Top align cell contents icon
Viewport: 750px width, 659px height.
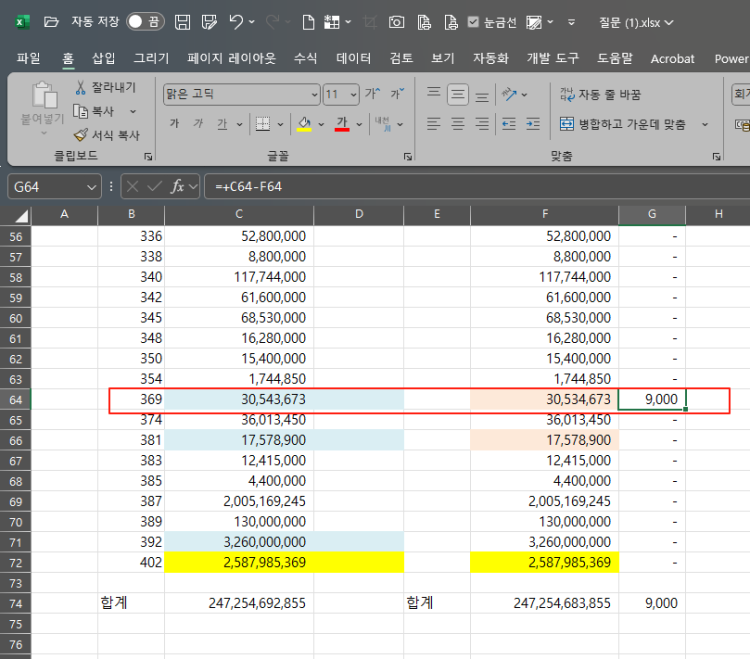pos(434,94)
